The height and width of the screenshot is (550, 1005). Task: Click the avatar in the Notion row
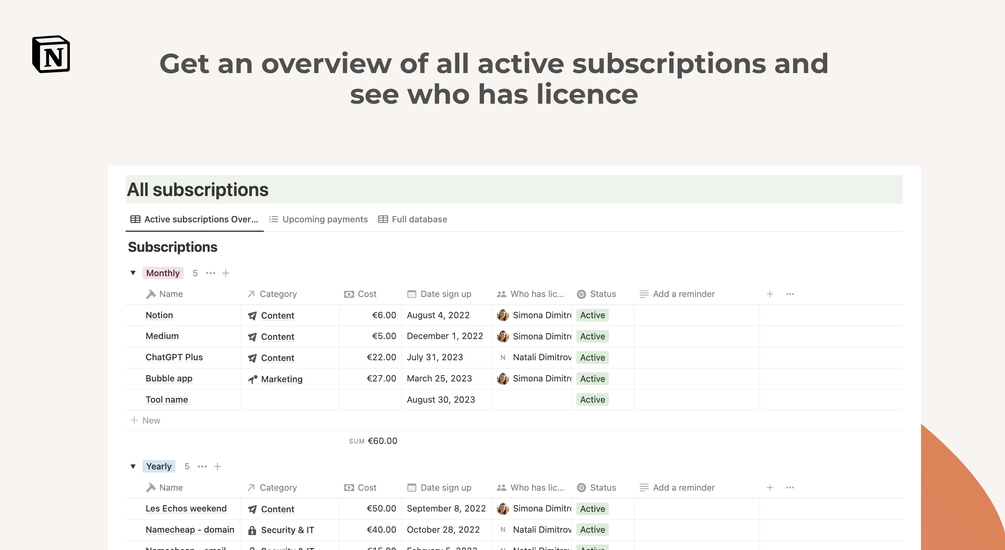point(502,315)
